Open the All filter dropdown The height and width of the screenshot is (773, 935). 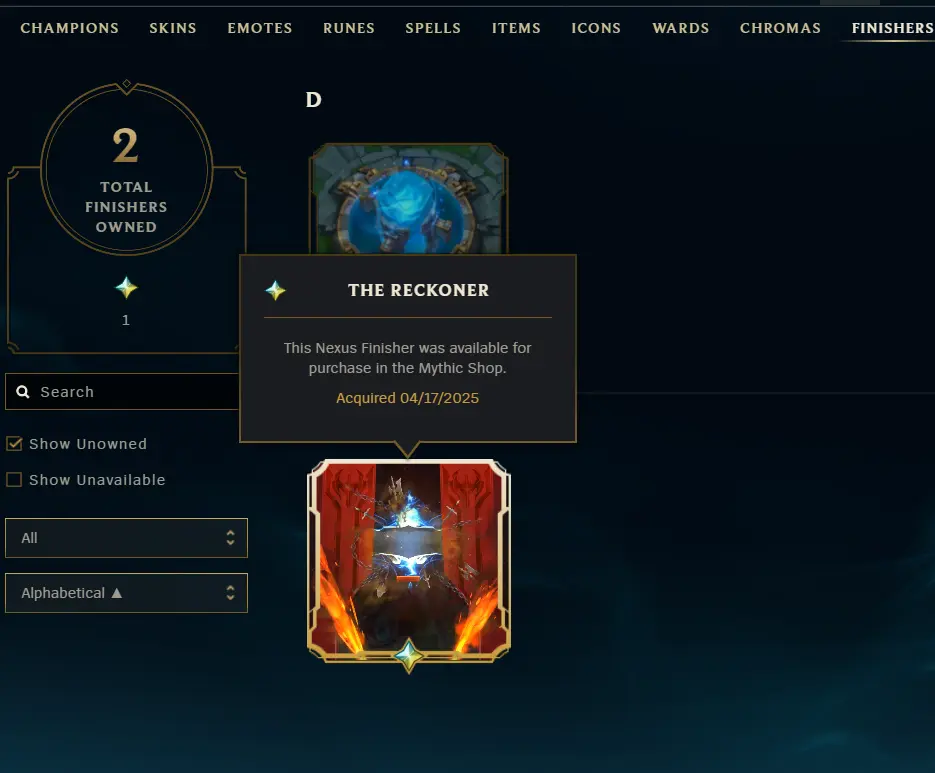click(x=126, y=538)
